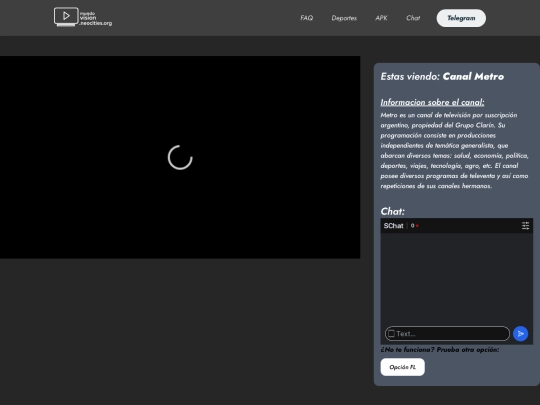Screen dimensions: 540x405
Task: Go to the Deportes section
Action: 344,18
